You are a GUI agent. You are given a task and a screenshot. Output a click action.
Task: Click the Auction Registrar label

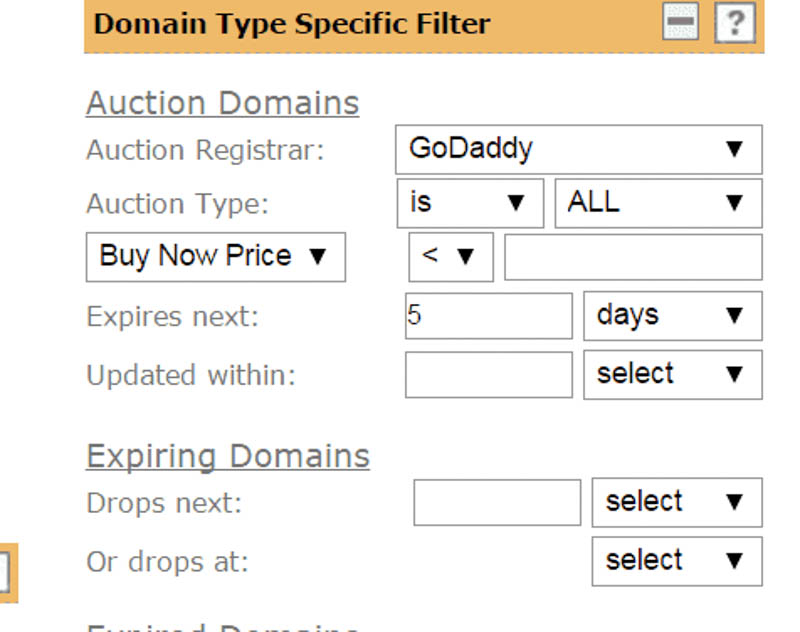point(205,150)
